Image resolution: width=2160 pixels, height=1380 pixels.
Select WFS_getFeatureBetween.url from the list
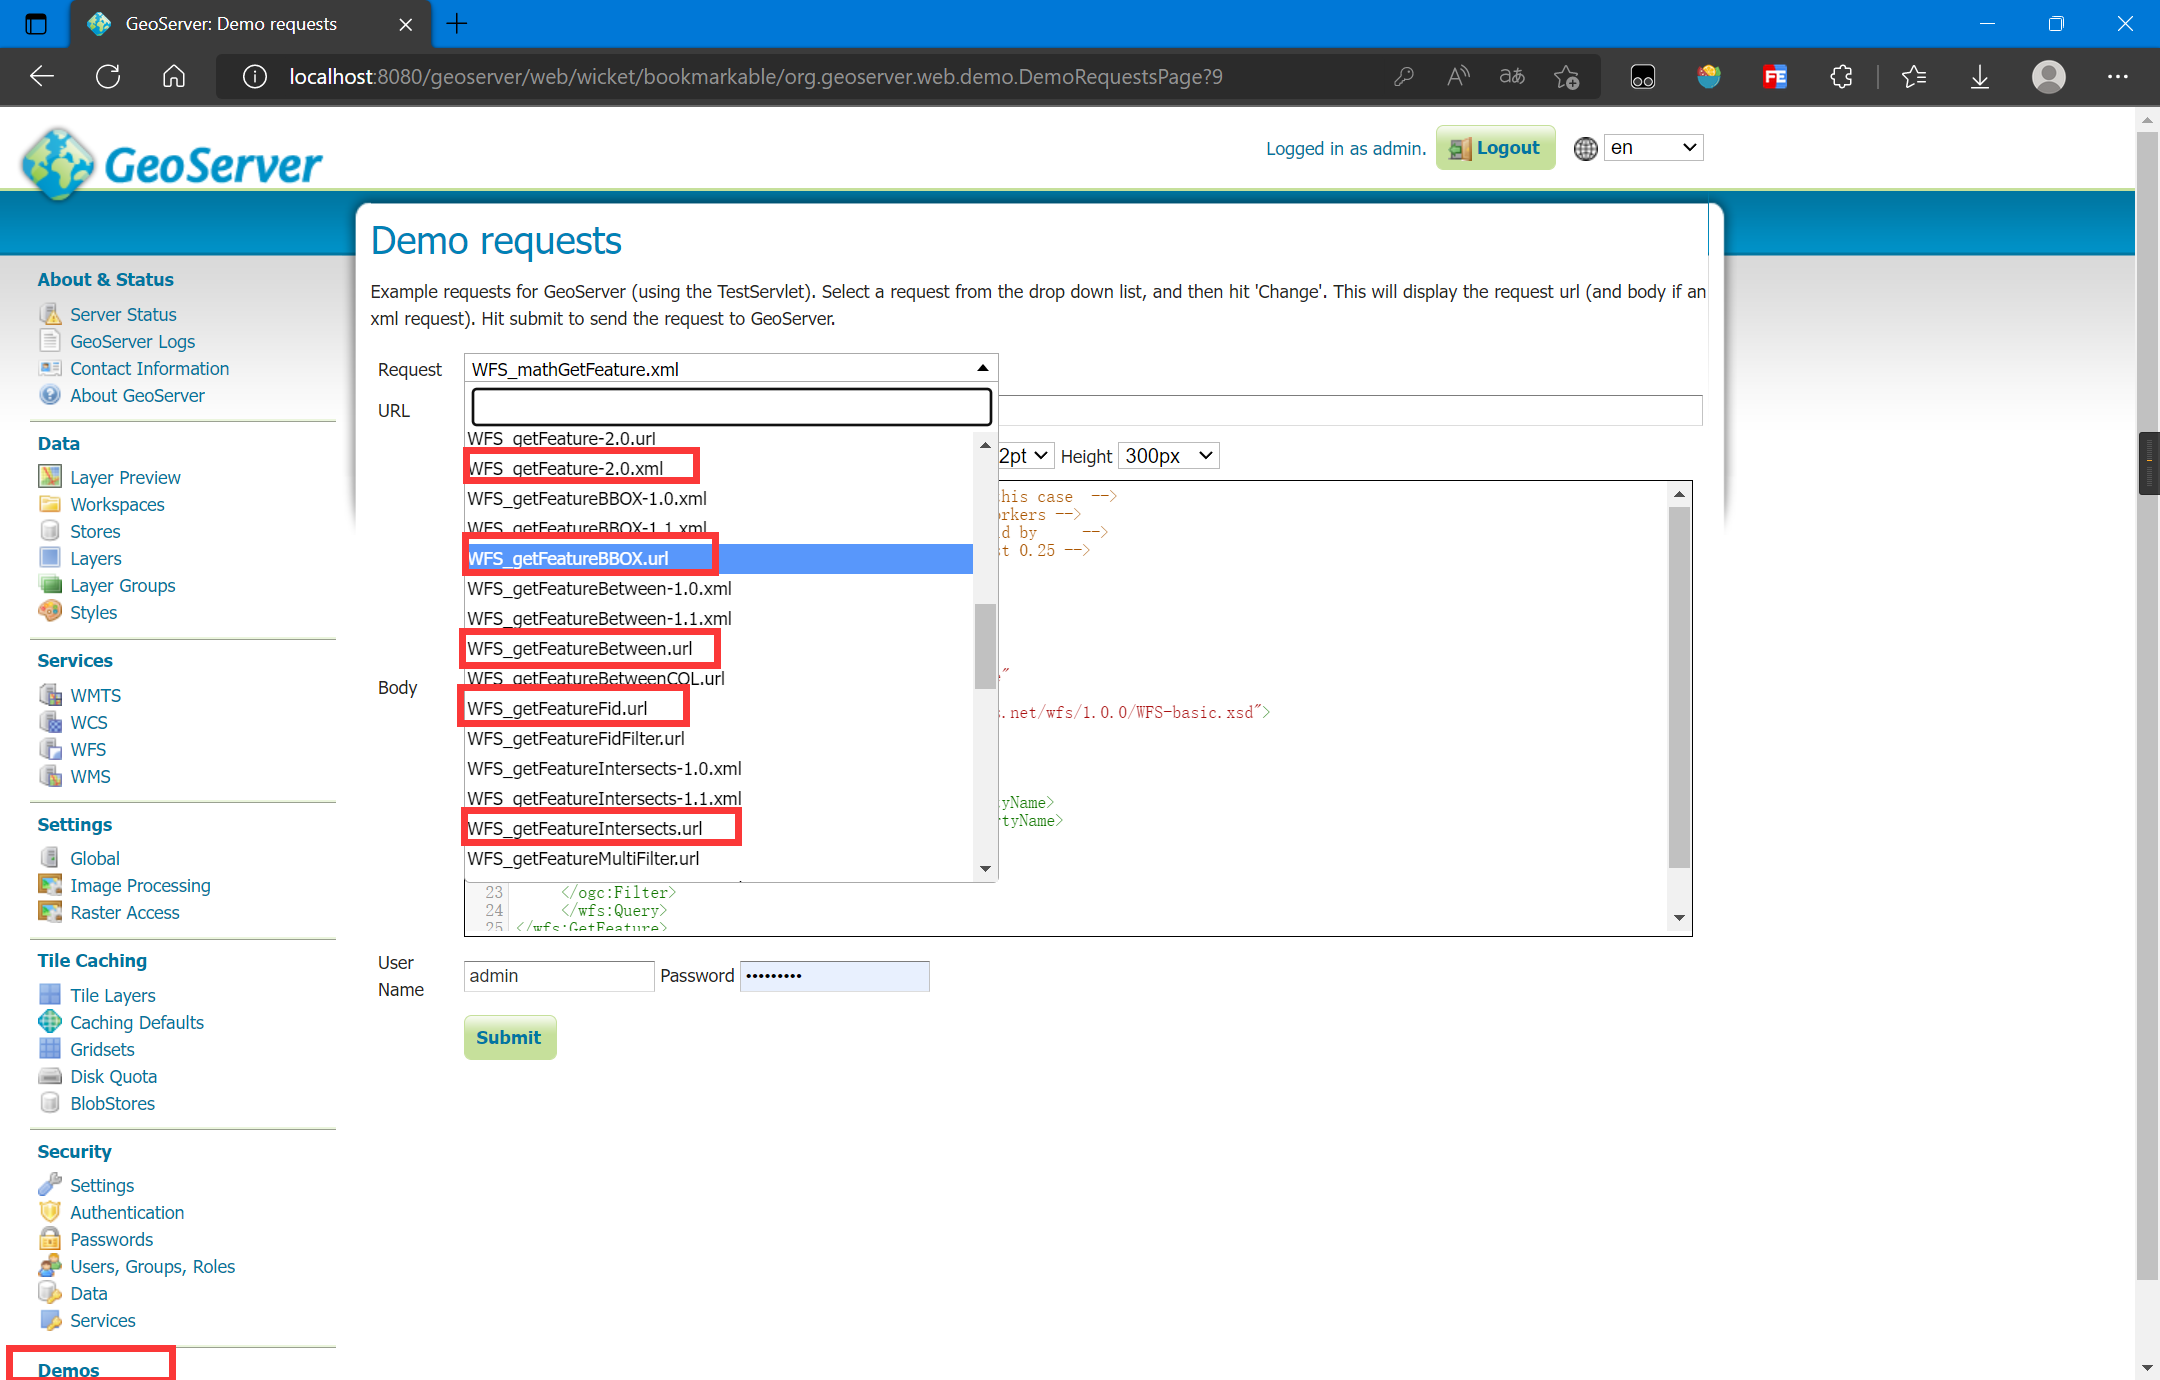tap(580, 648)
